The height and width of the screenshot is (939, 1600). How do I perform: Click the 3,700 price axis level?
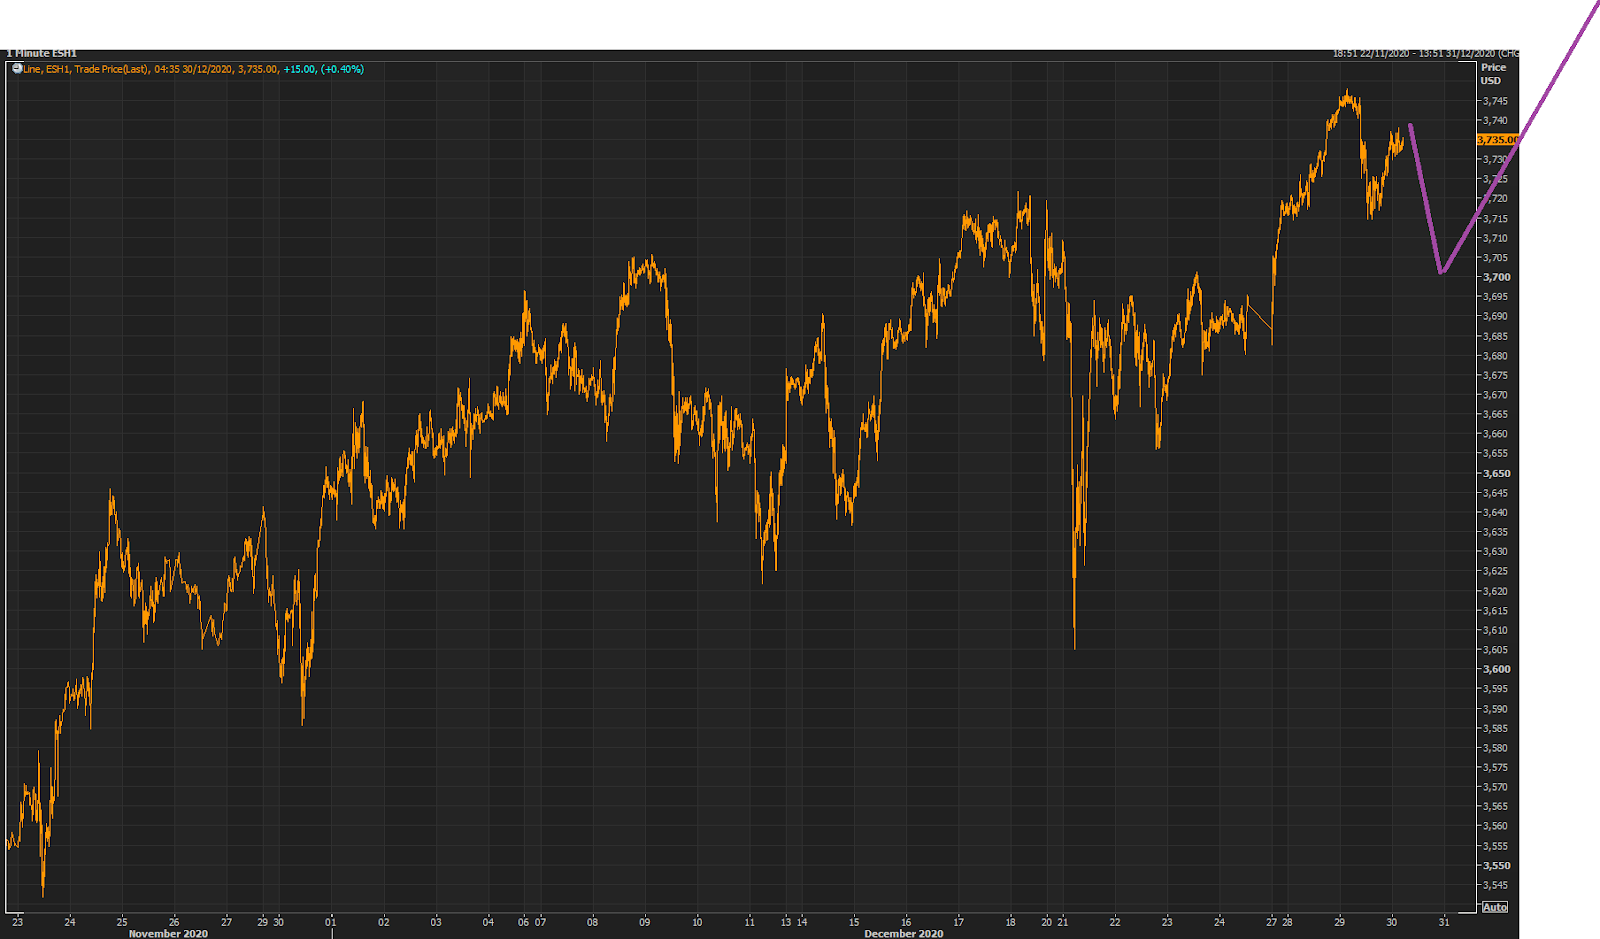1496,277
